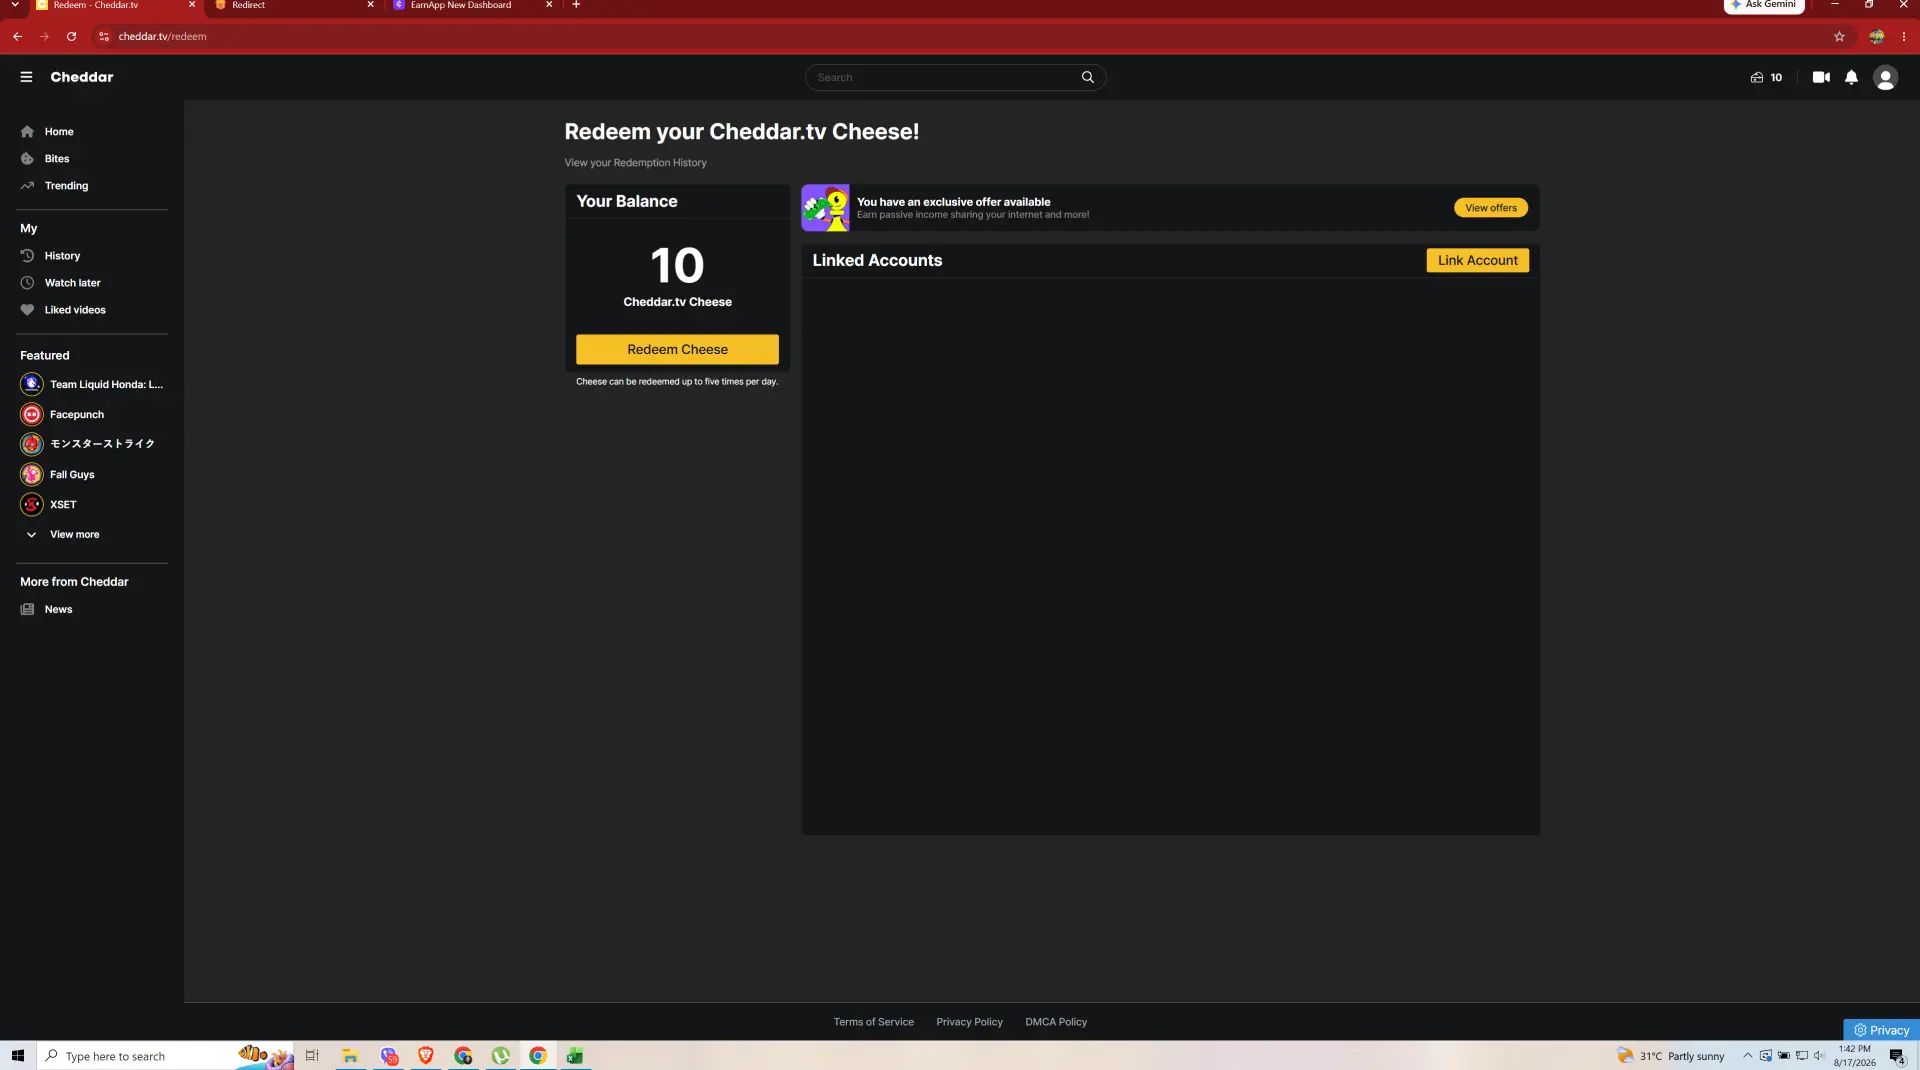This screenshot has width=1920, height=1070.
Task: Go back to the previous page
Action: (x=17, y=36)
